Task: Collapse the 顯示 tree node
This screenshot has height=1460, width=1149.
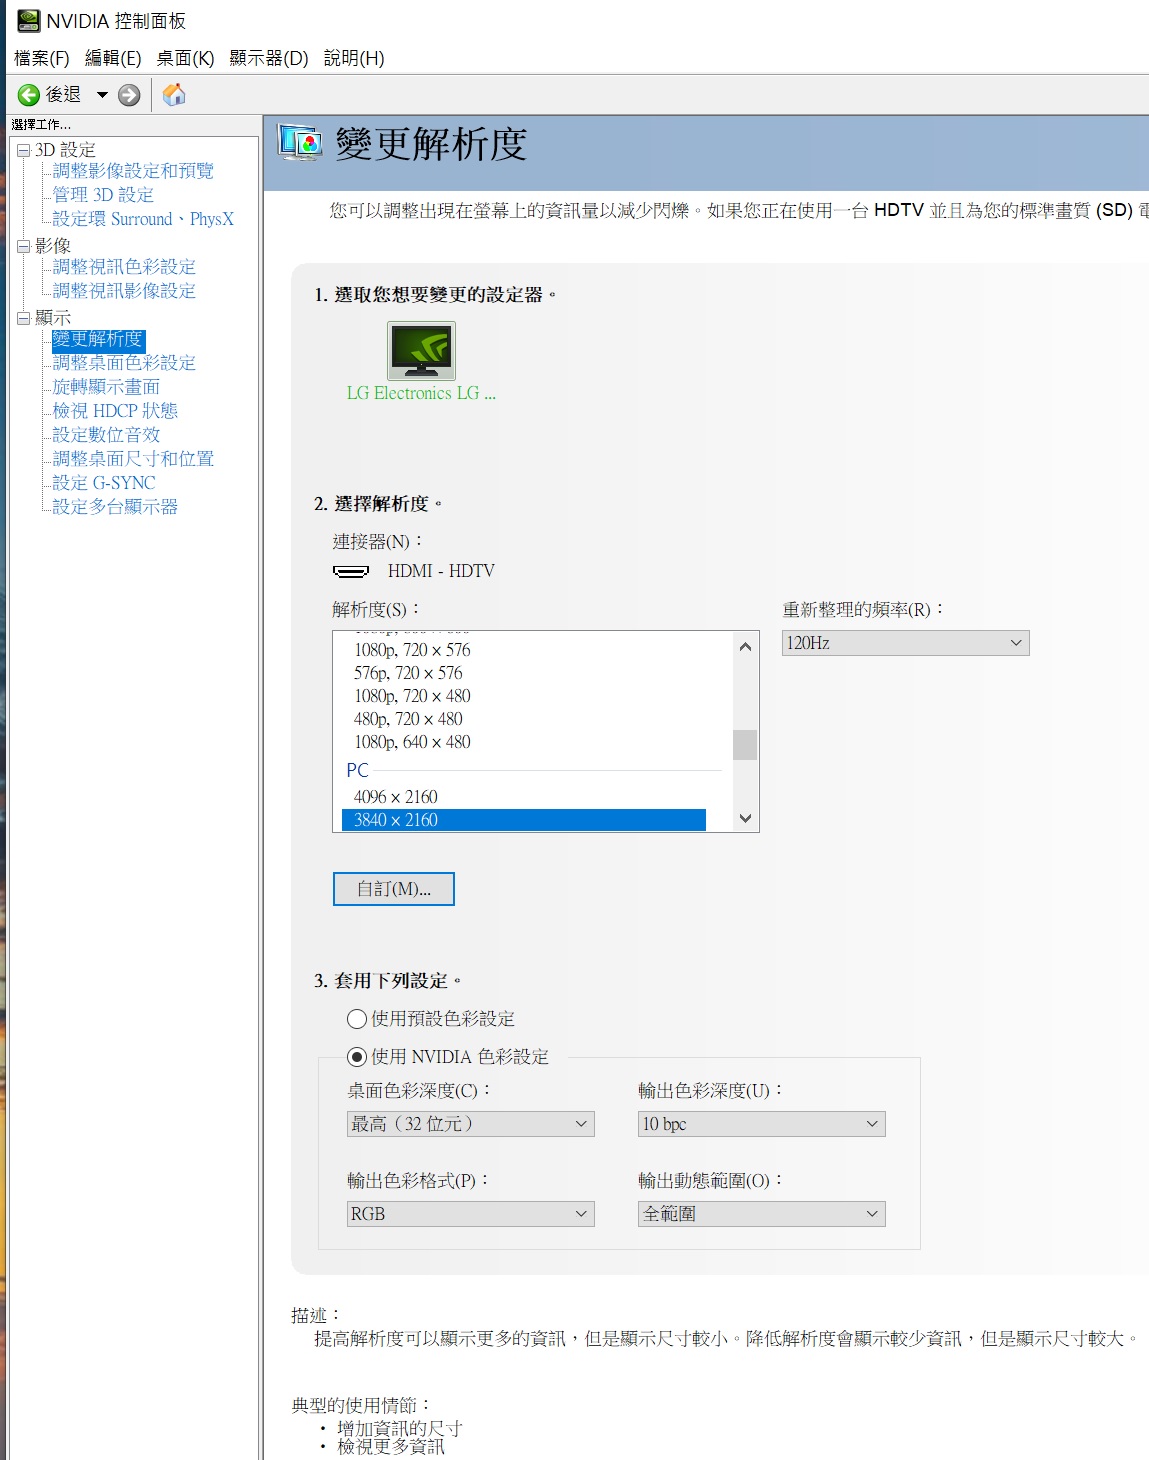Action: (x=24, y=318)
